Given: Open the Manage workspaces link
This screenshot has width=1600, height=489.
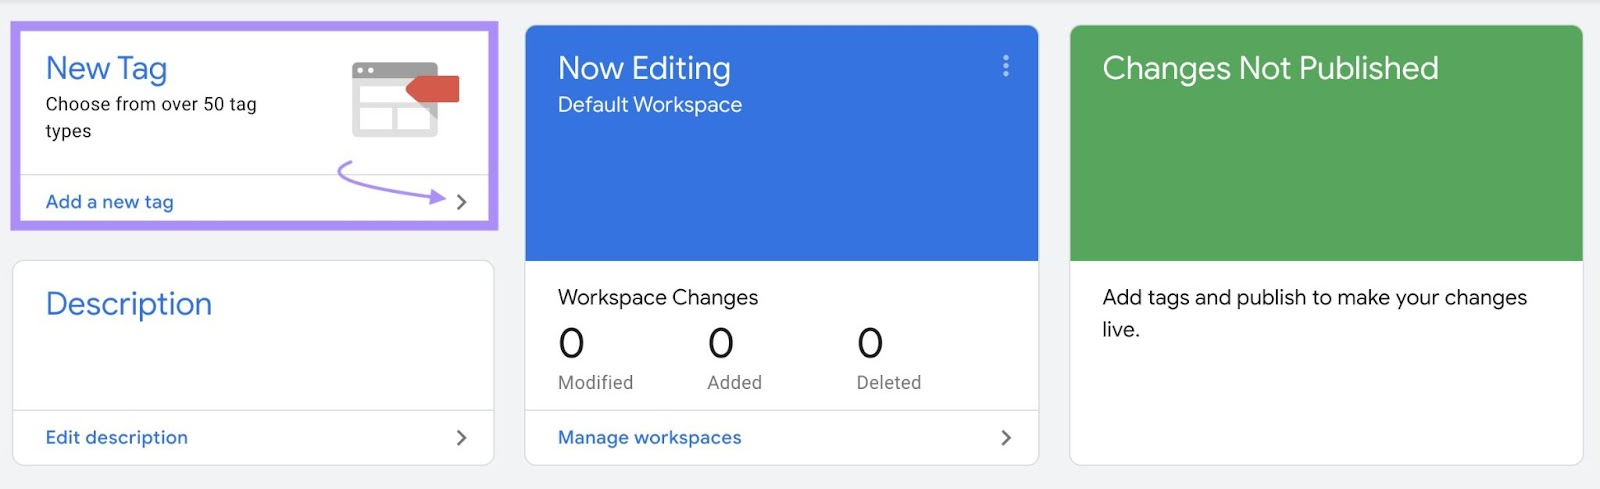Looking at the screenshot, I should [650, 438].
